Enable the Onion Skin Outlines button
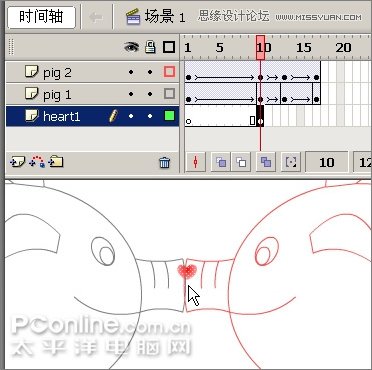This screenshot has width=372, height=370. (x=241, y=162)
